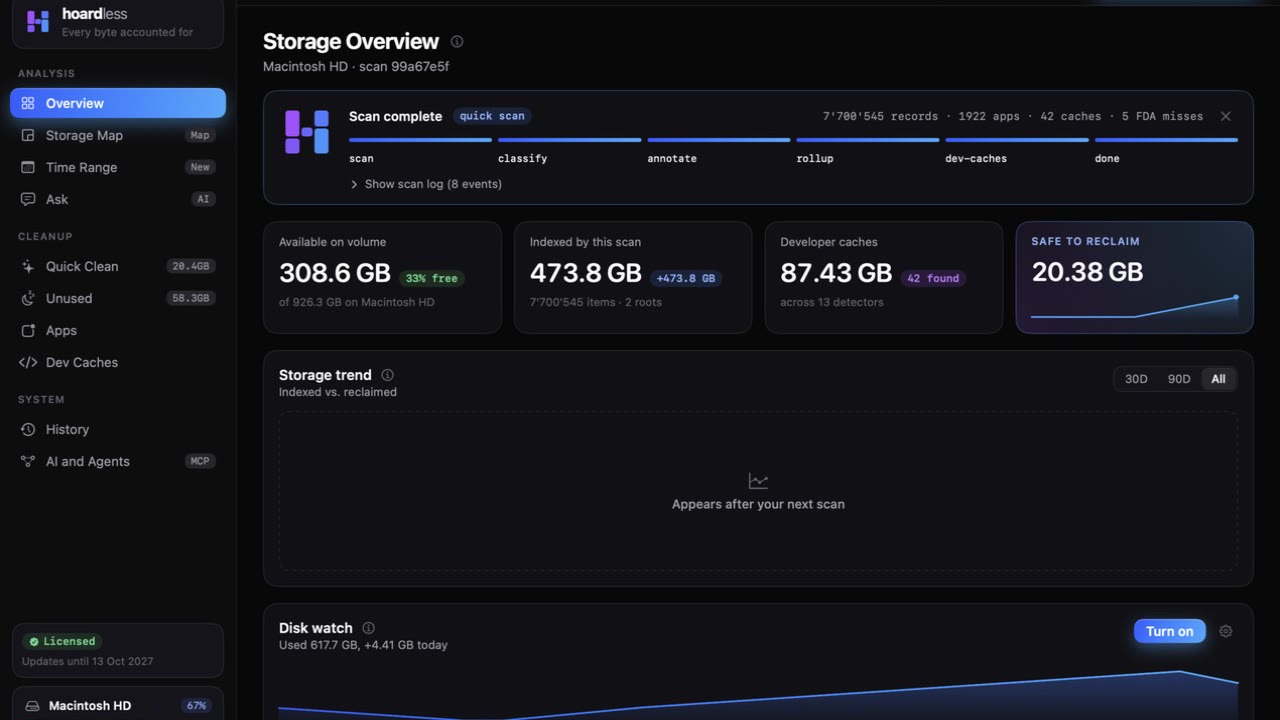Open the Developer caches card
The image size is (1280, 720).
tap(884, 277)
